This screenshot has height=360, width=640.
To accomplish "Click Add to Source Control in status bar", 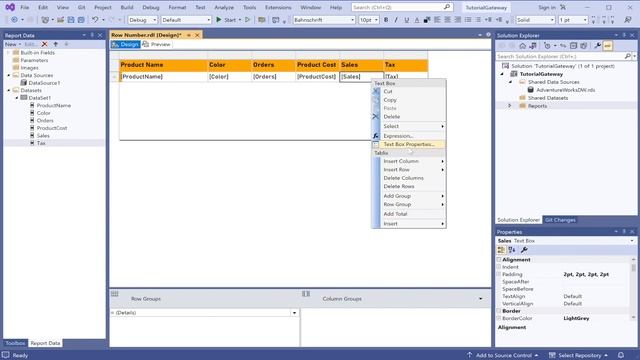I will pyautogui.click(x=503, y=355).
